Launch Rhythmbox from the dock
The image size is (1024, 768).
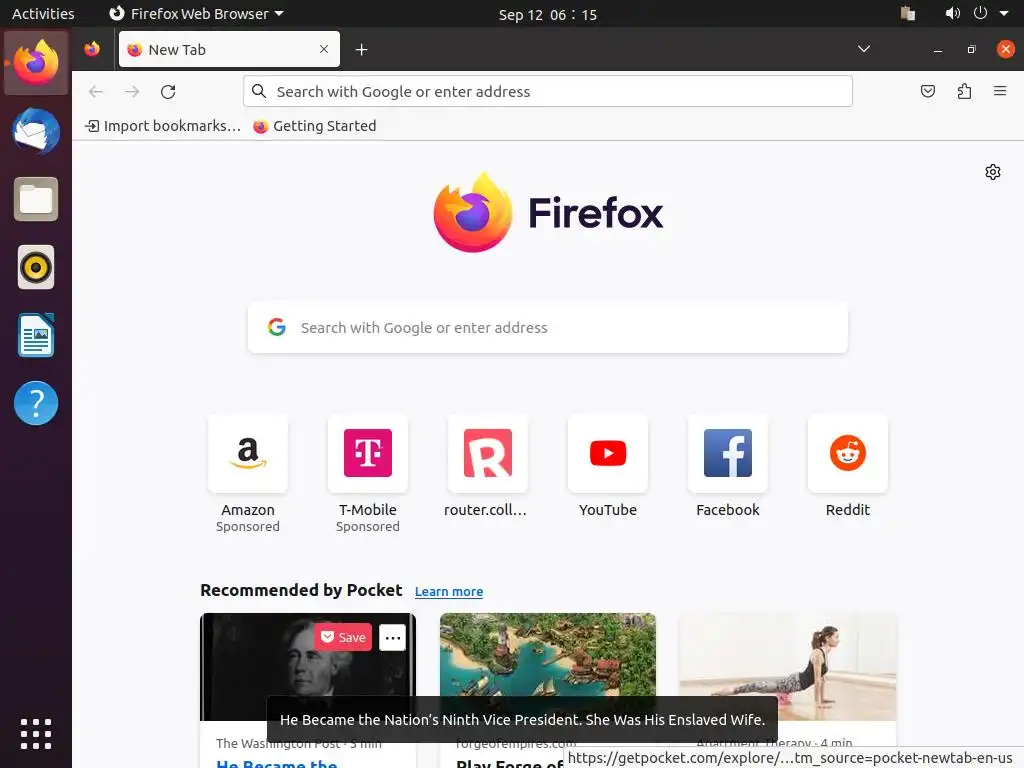point(36,267)
